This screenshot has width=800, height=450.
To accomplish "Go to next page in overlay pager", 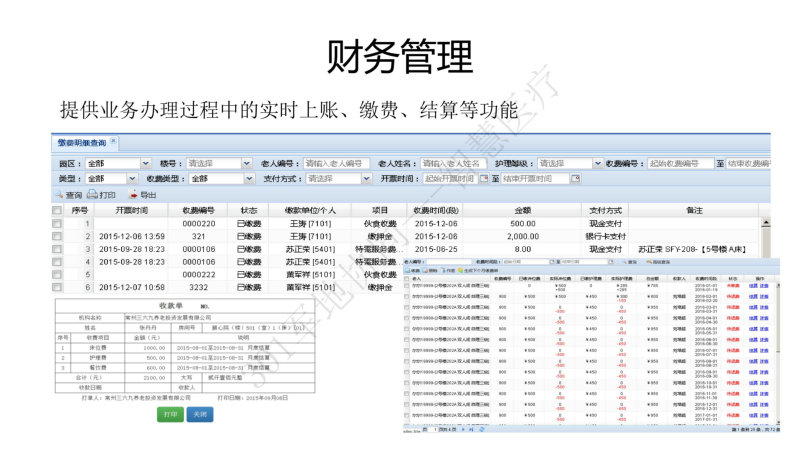I will click(x=463, y=430).
